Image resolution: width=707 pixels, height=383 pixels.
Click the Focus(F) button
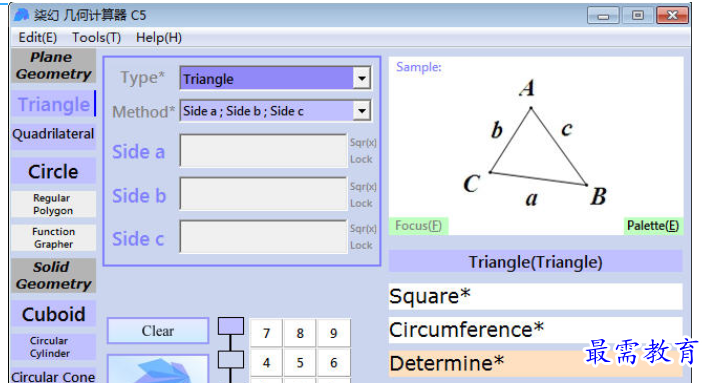[419, 226]
